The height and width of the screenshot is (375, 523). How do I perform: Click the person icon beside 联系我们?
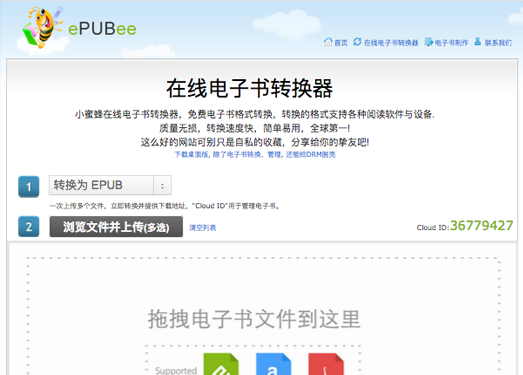coord(478,41)
